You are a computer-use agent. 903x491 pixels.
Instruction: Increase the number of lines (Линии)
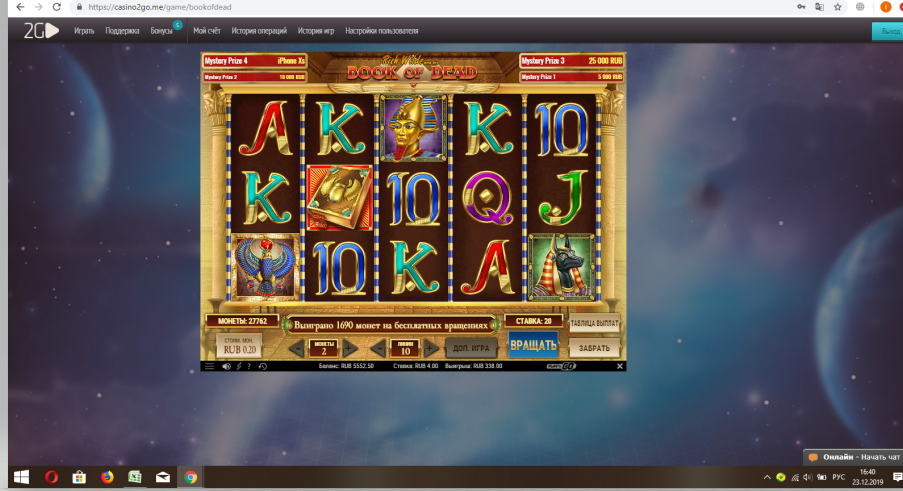coord(430,348)
